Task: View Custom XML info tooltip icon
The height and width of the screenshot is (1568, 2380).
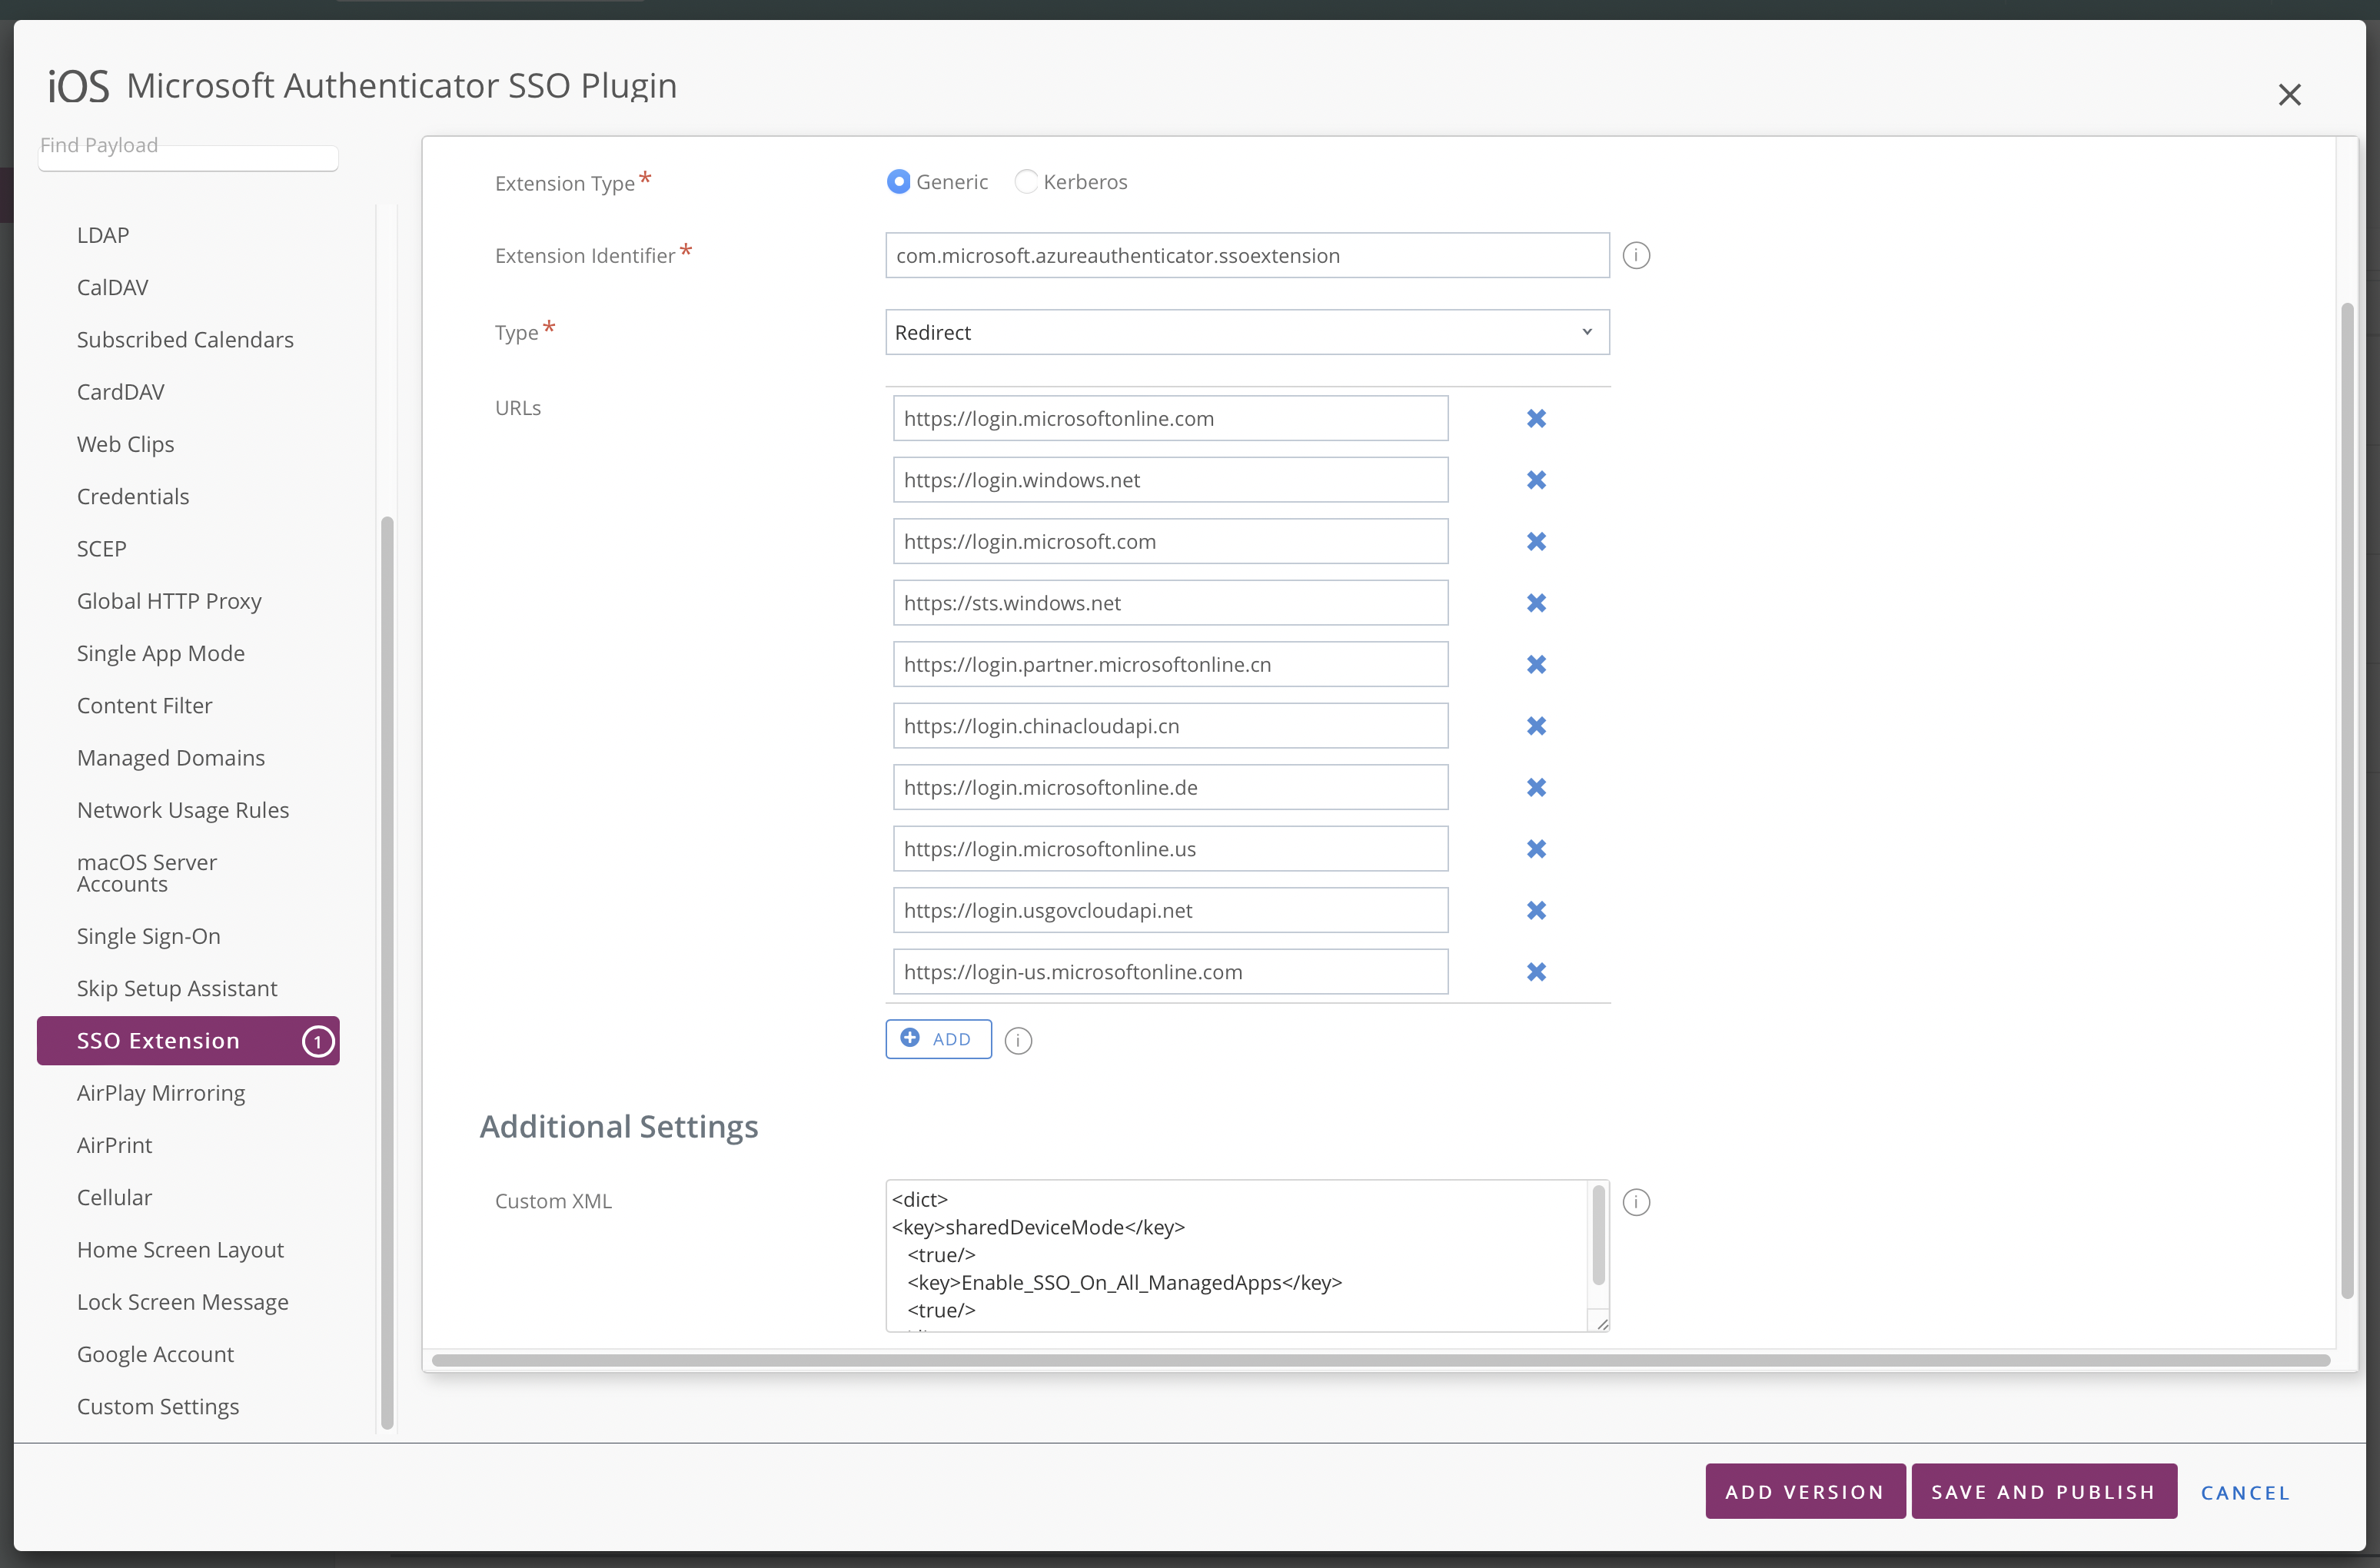Action: (1636, 1202)
